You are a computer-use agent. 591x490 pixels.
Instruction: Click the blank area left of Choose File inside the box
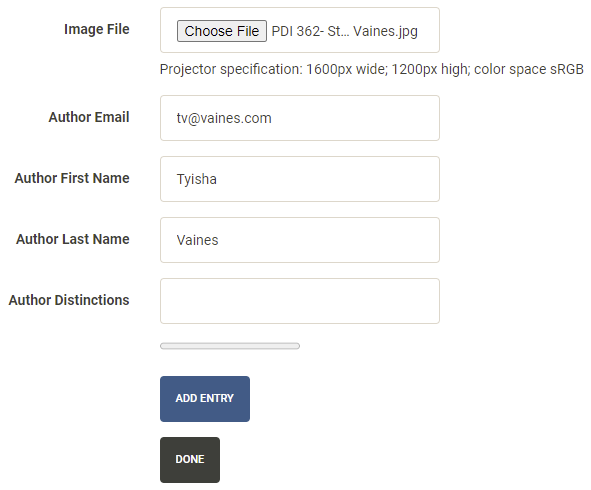coord(169,30)
